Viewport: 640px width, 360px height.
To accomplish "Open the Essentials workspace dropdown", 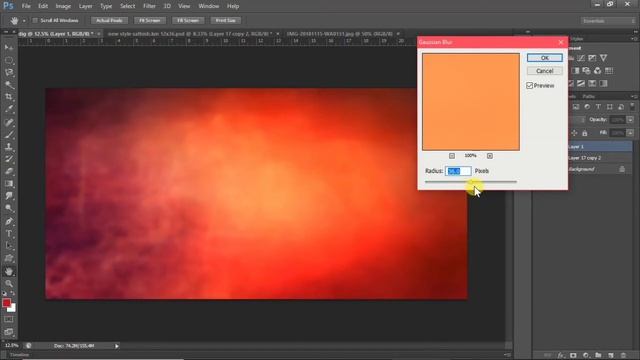I will 608,20.
